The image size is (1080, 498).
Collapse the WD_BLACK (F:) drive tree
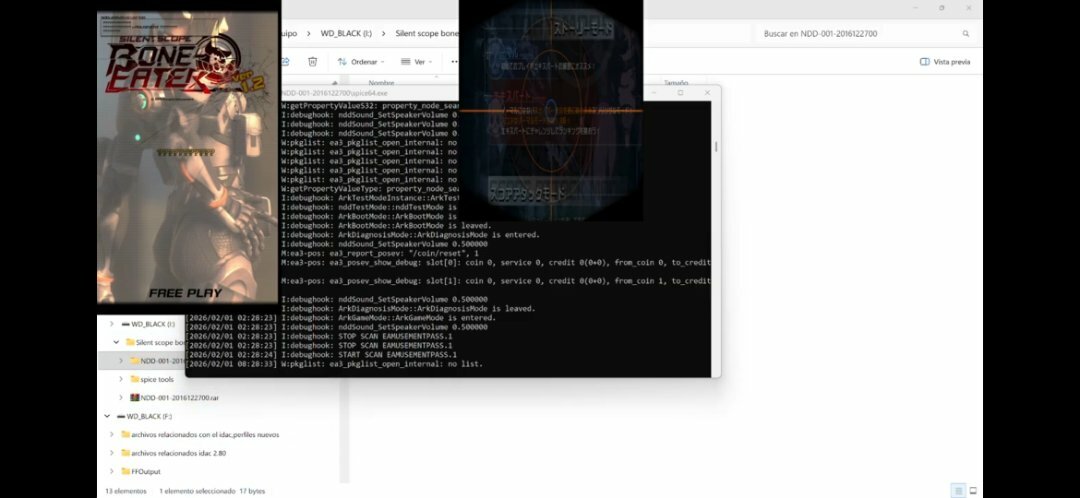coord(106,415)
